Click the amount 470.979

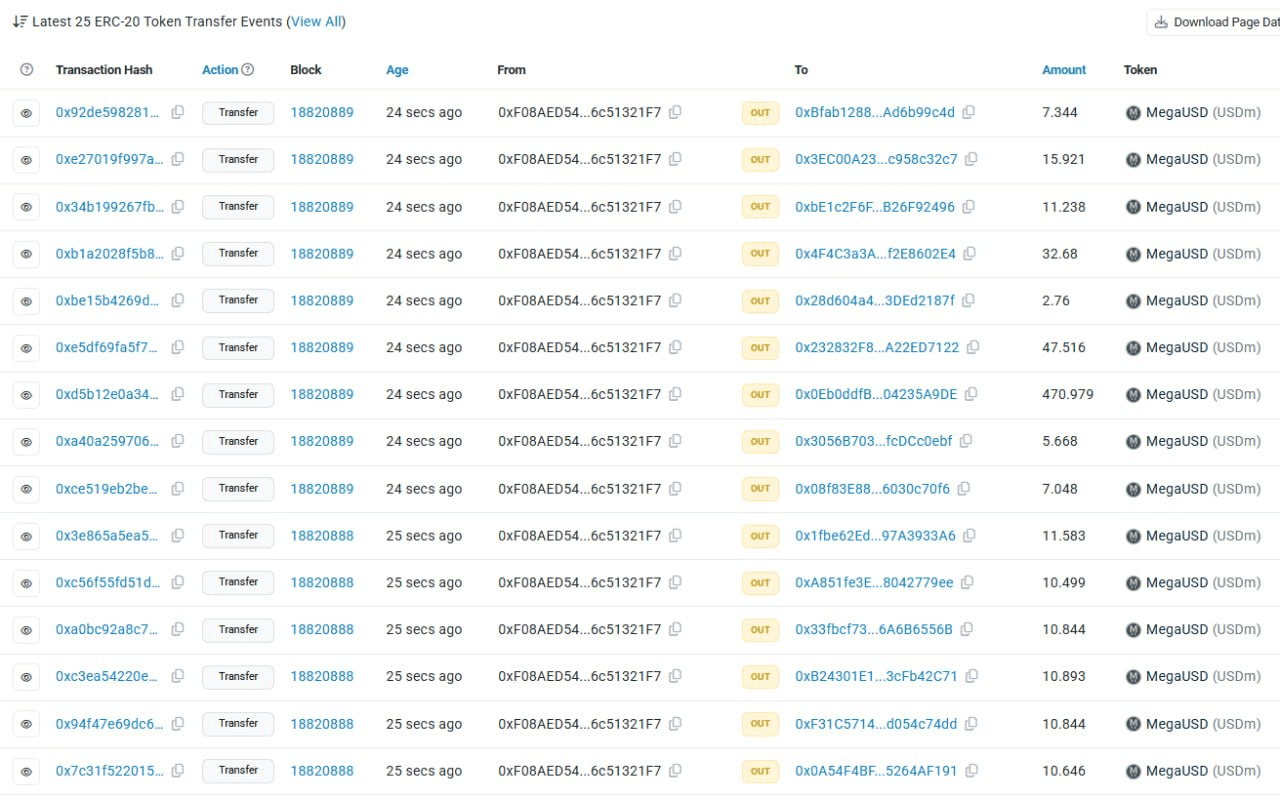(1068, 395)
